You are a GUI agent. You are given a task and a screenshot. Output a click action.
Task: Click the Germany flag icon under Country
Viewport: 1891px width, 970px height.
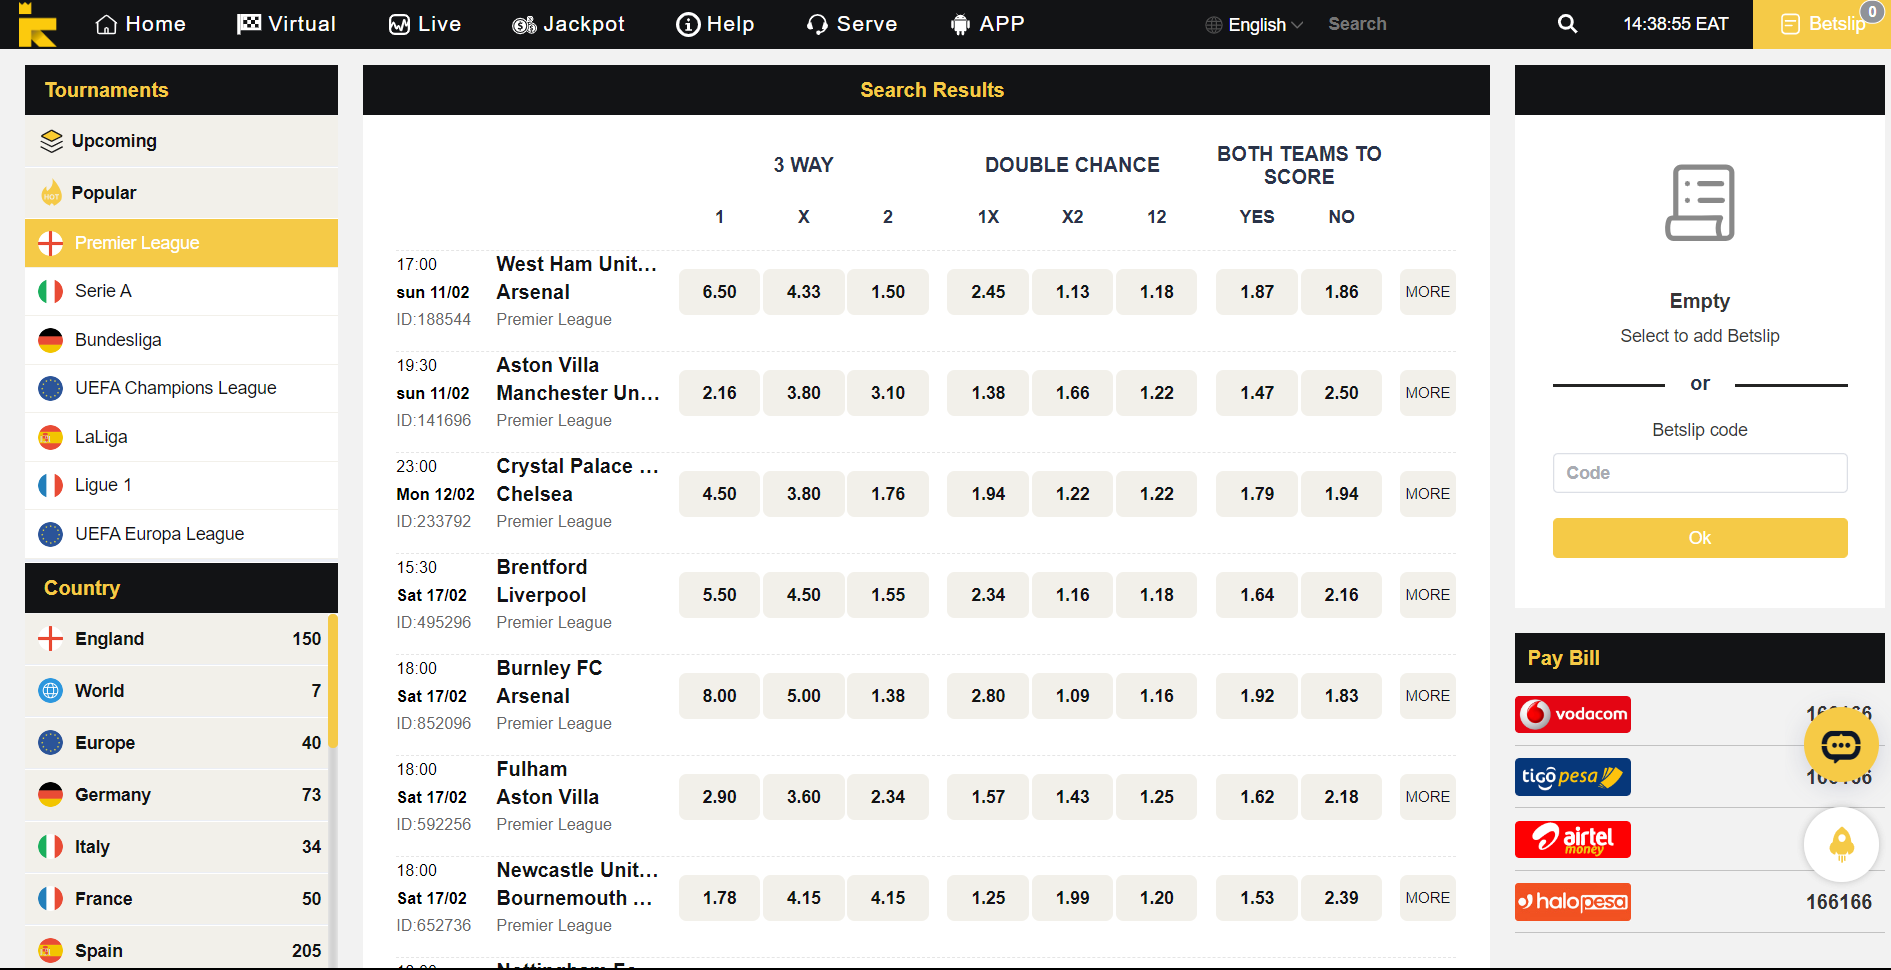(x=50, y=795)
